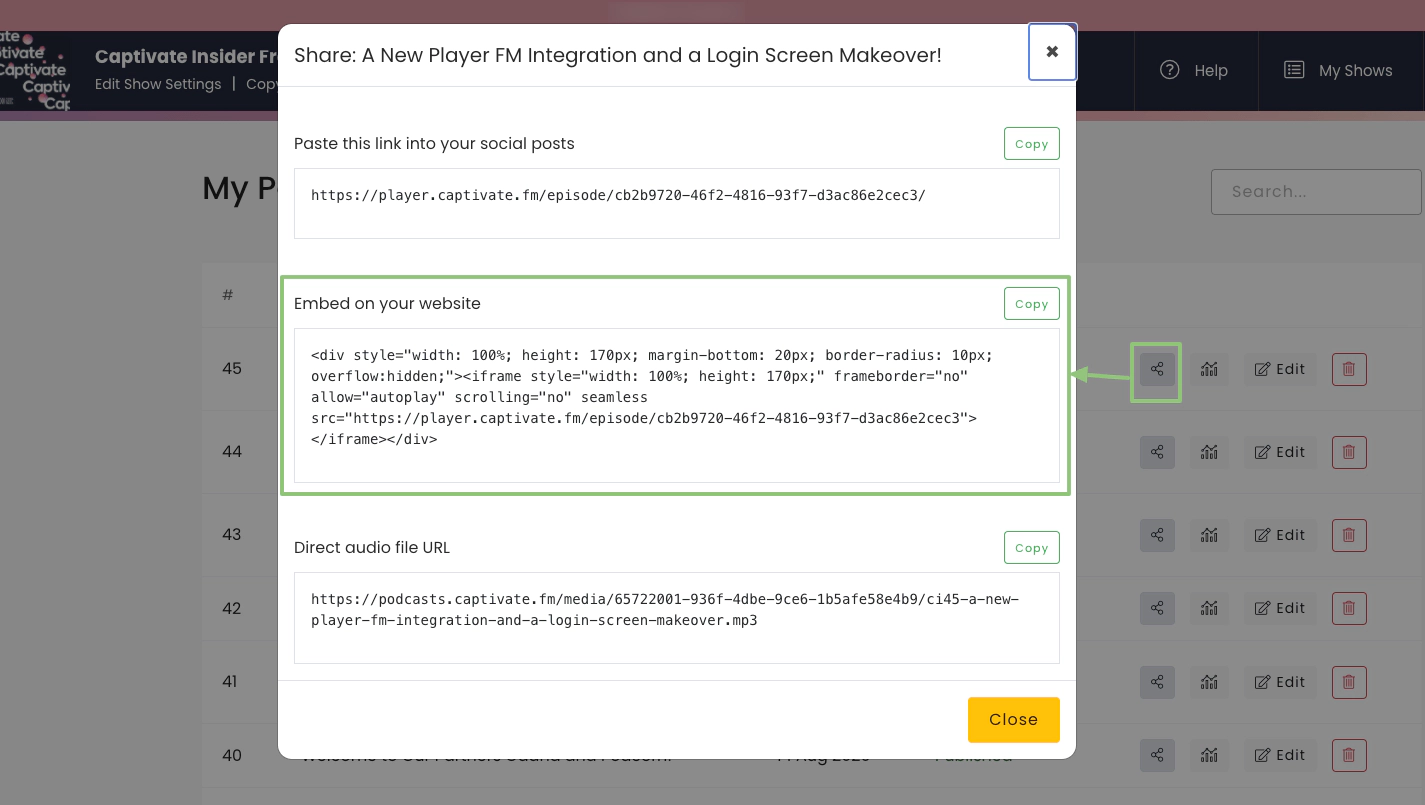Click trash icon for episode 40

[1348, 755]
